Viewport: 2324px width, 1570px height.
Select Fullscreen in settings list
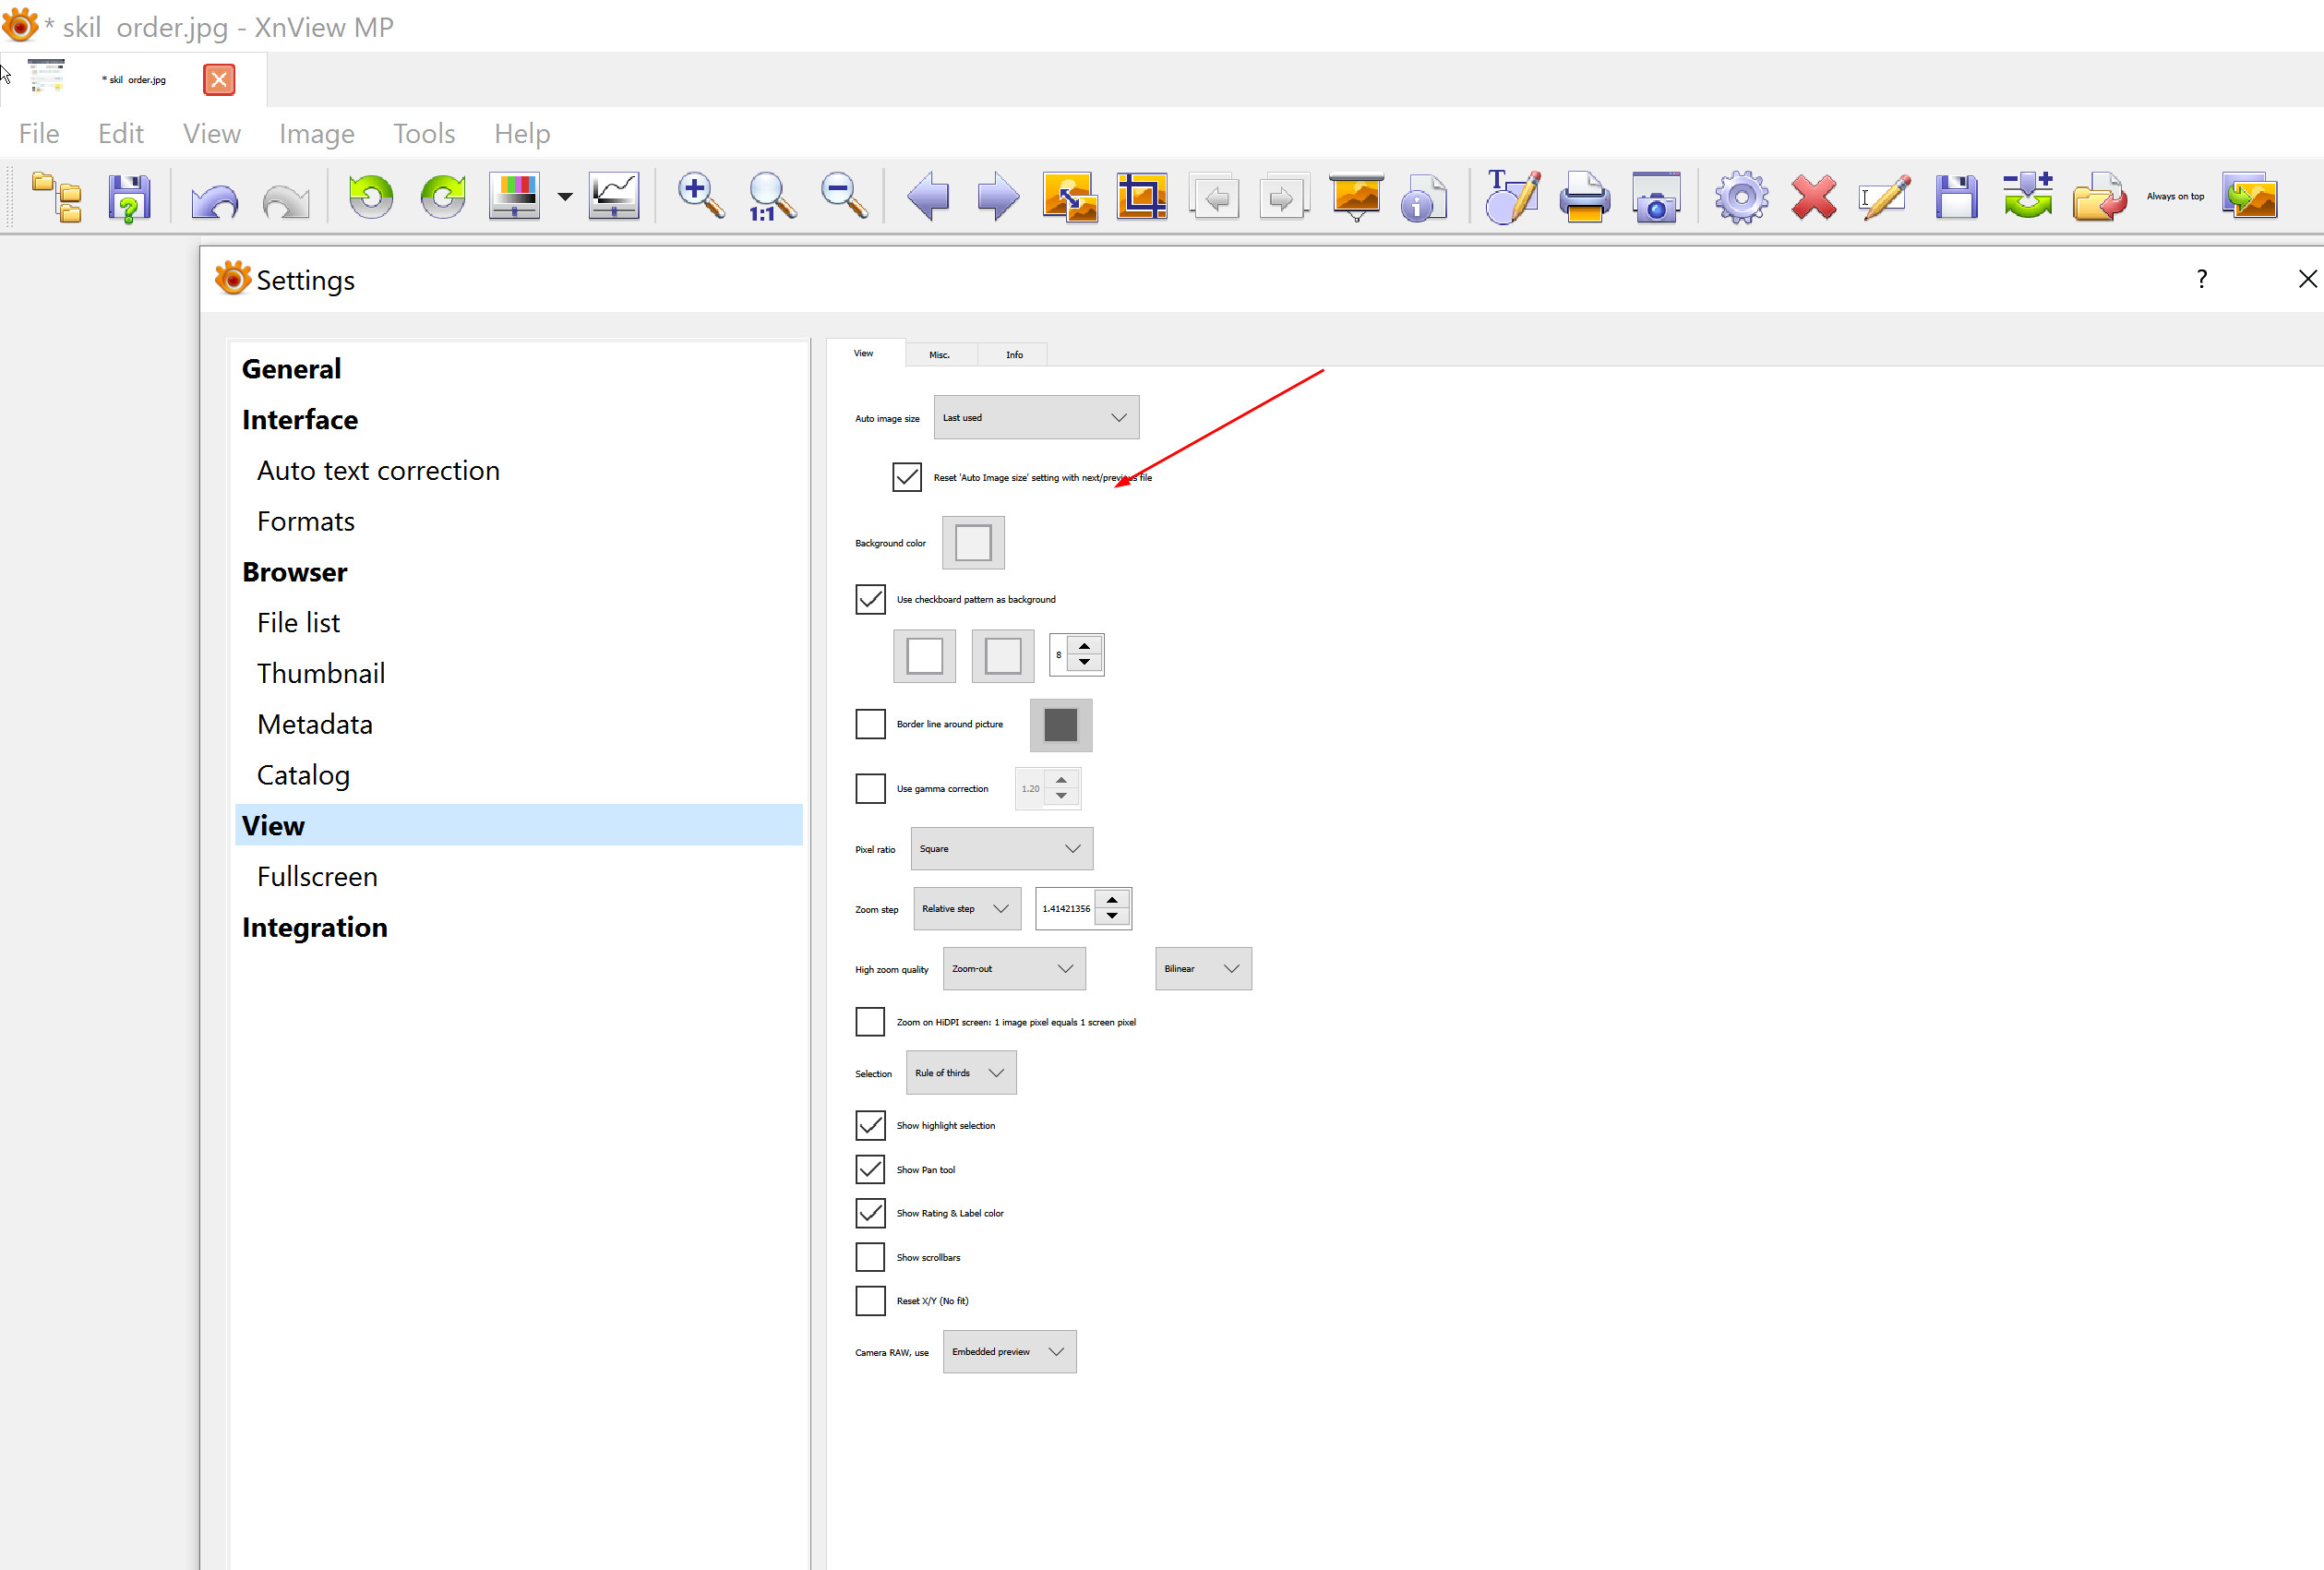(317, 876)
